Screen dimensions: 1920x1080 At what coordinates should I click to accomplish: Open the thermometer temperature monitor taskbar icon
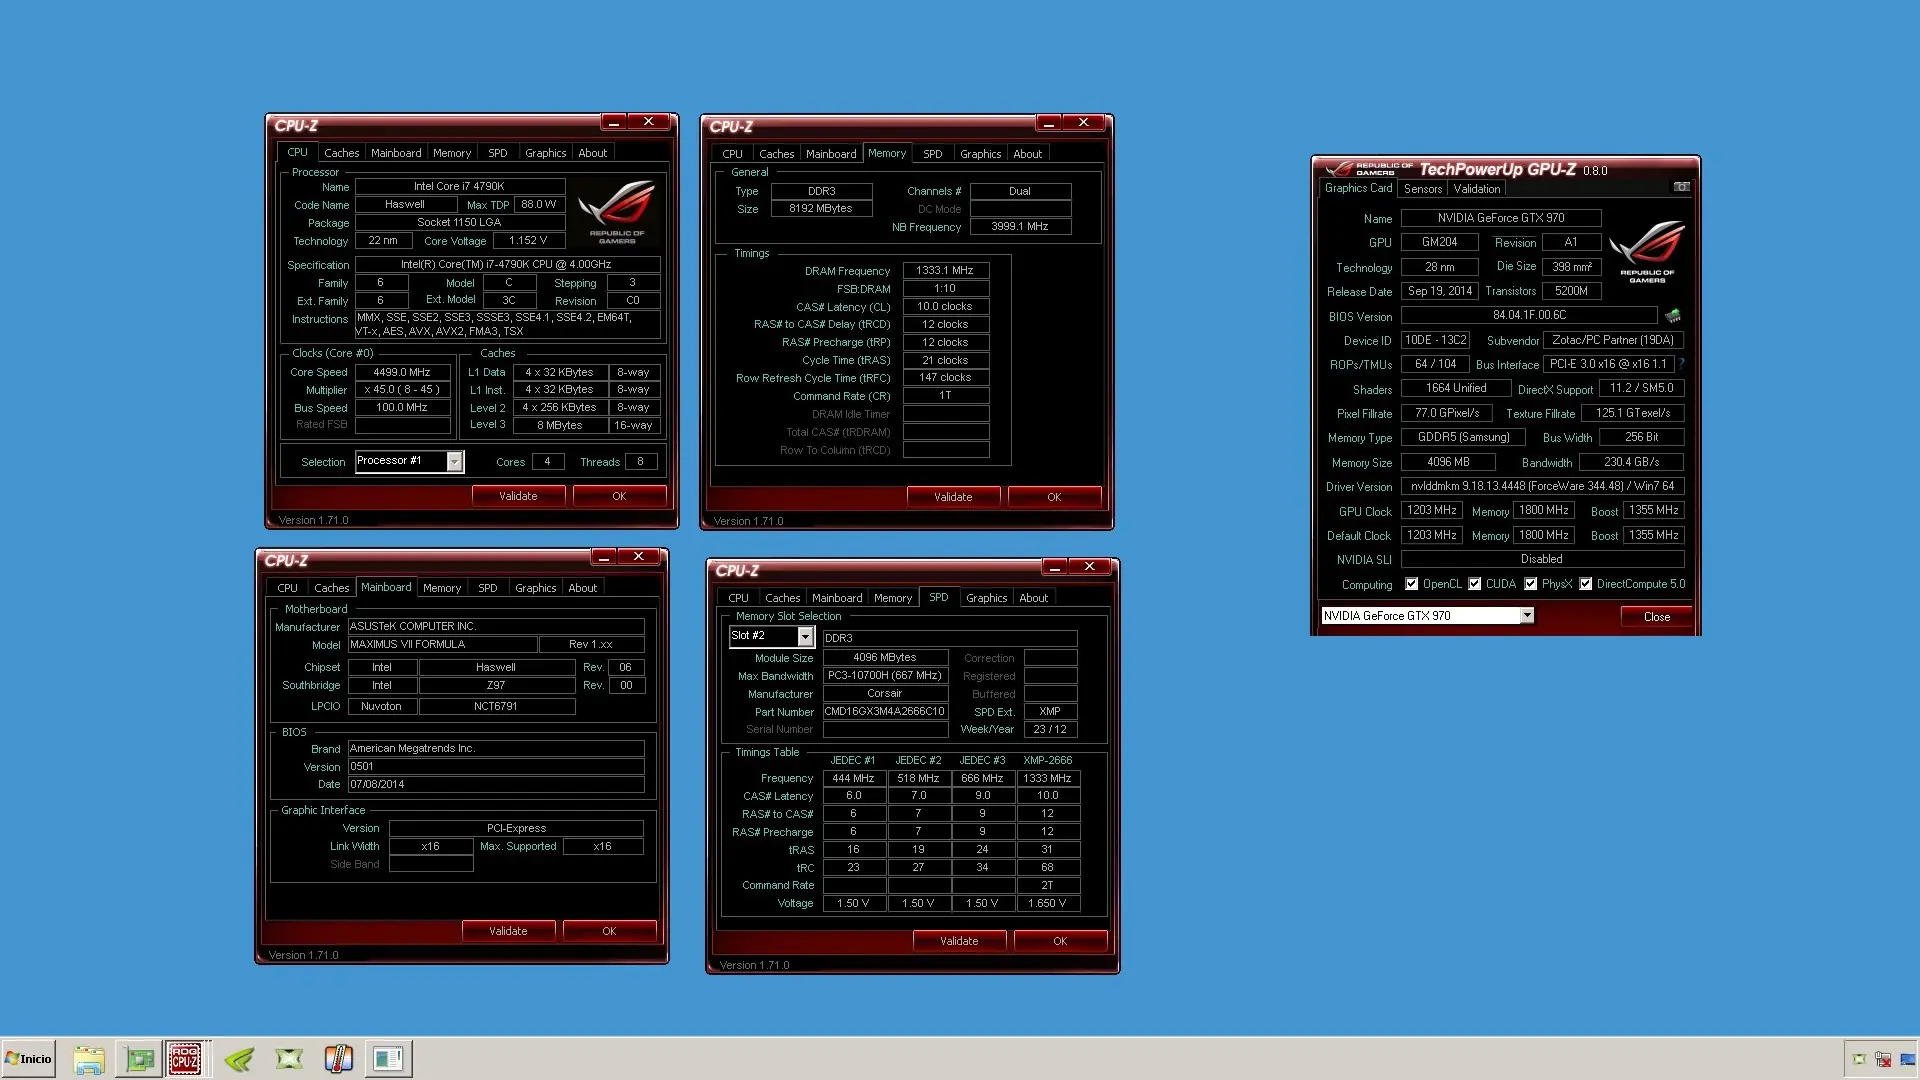pos(339,1059)
